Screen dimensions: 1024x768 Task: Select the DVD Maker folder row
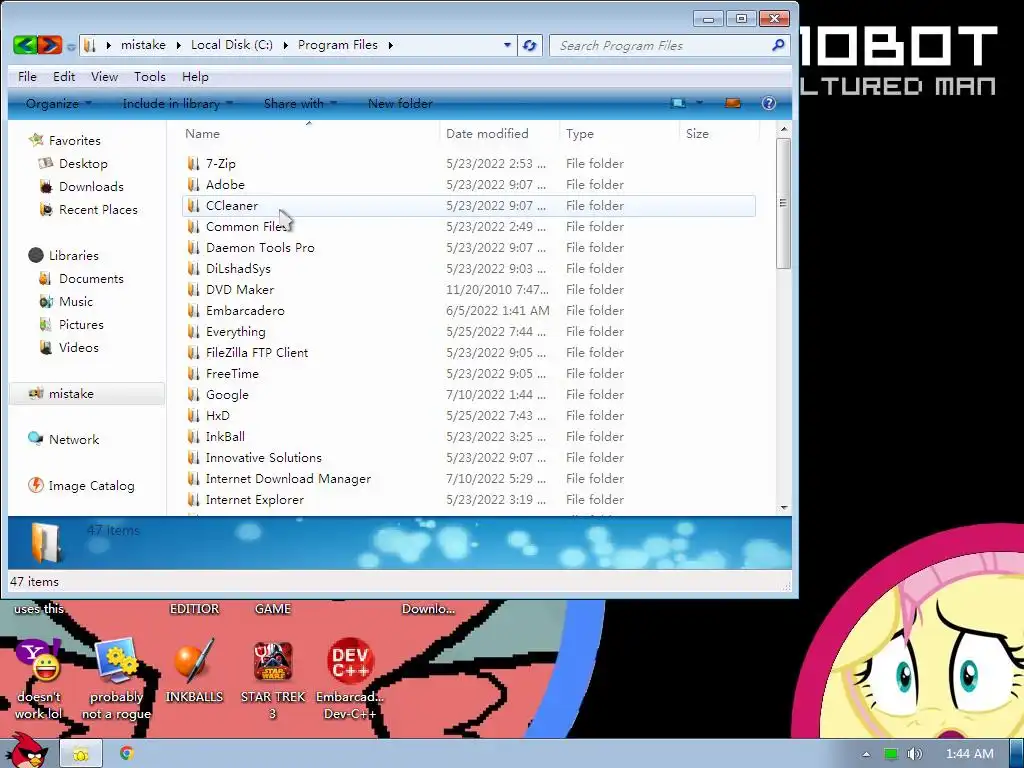pos(469,289)
